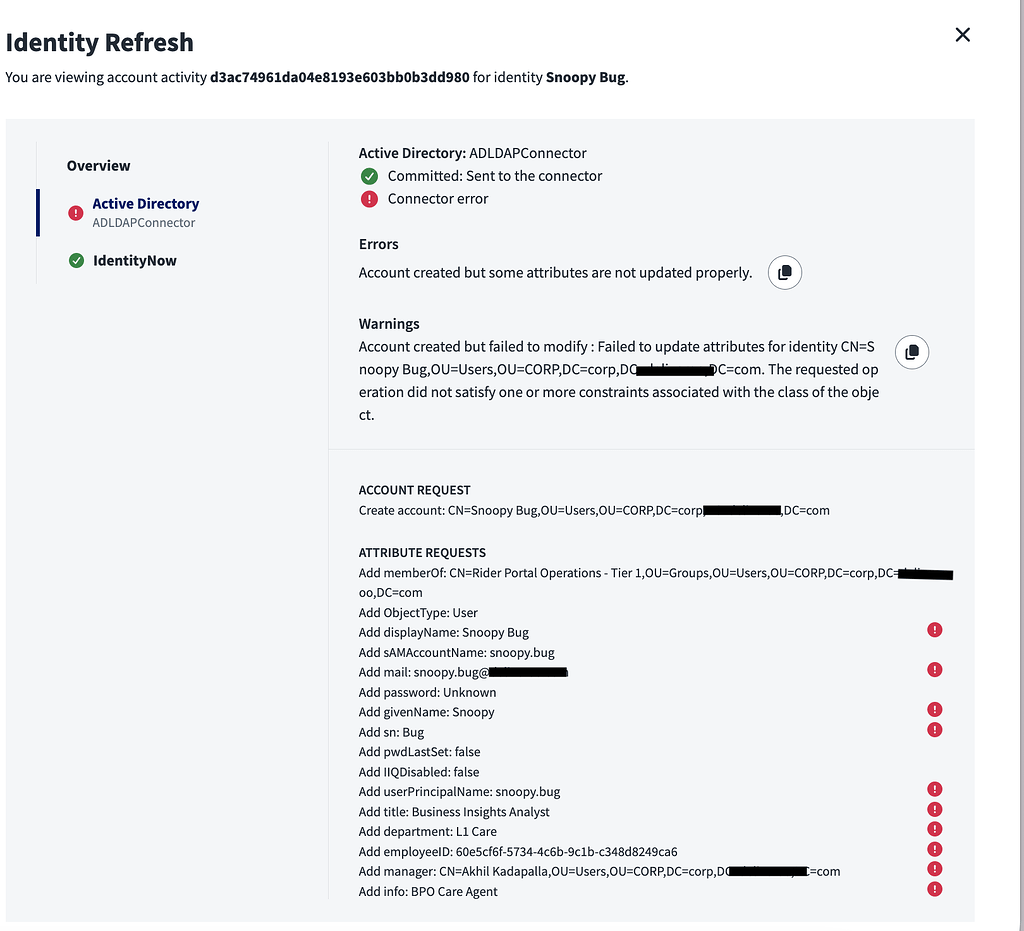
Task: Click the green check beside IdentityNow sidebar item
Action: pyautogui.click(x=75, y=260)
